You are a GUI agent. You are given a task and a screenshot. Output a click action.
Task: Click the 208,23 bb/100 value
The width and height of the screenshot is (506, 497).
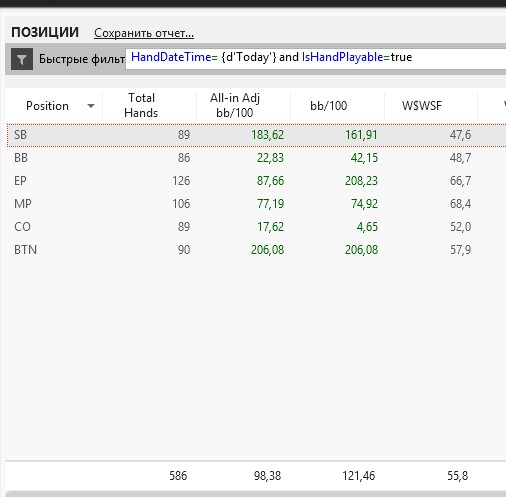361,181
